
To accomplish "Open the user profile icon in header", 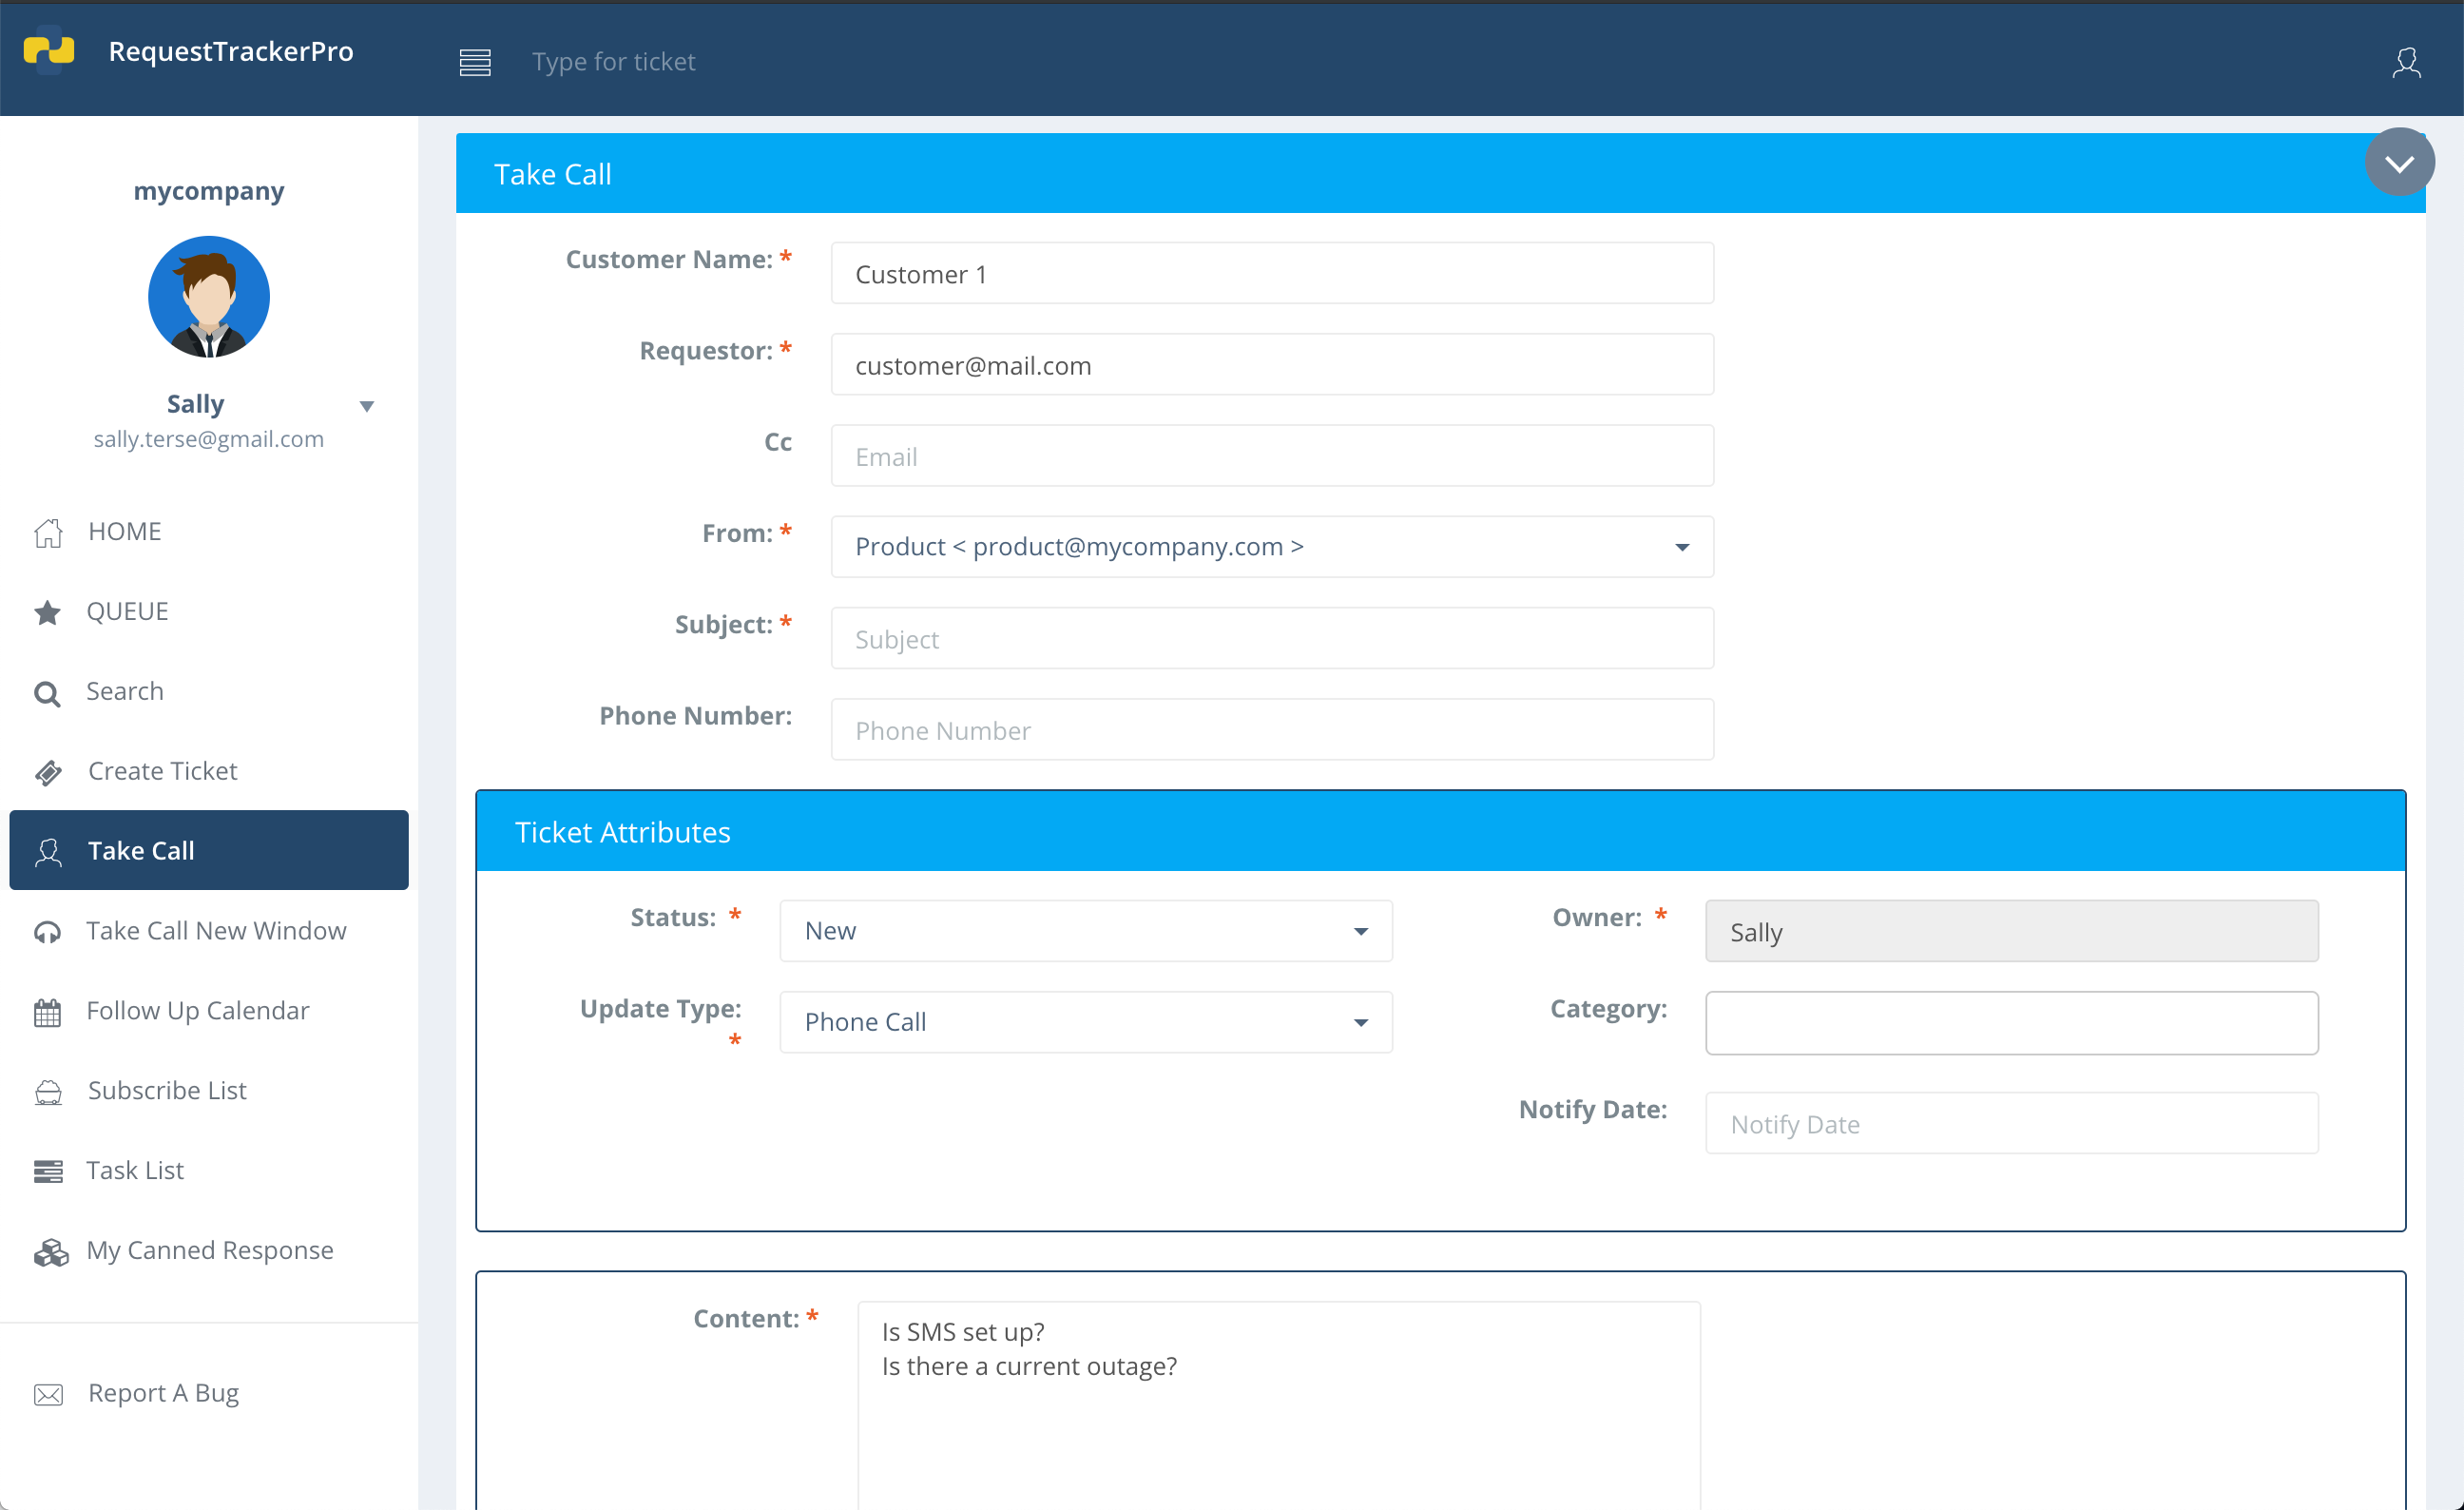I will [2406, 62].
